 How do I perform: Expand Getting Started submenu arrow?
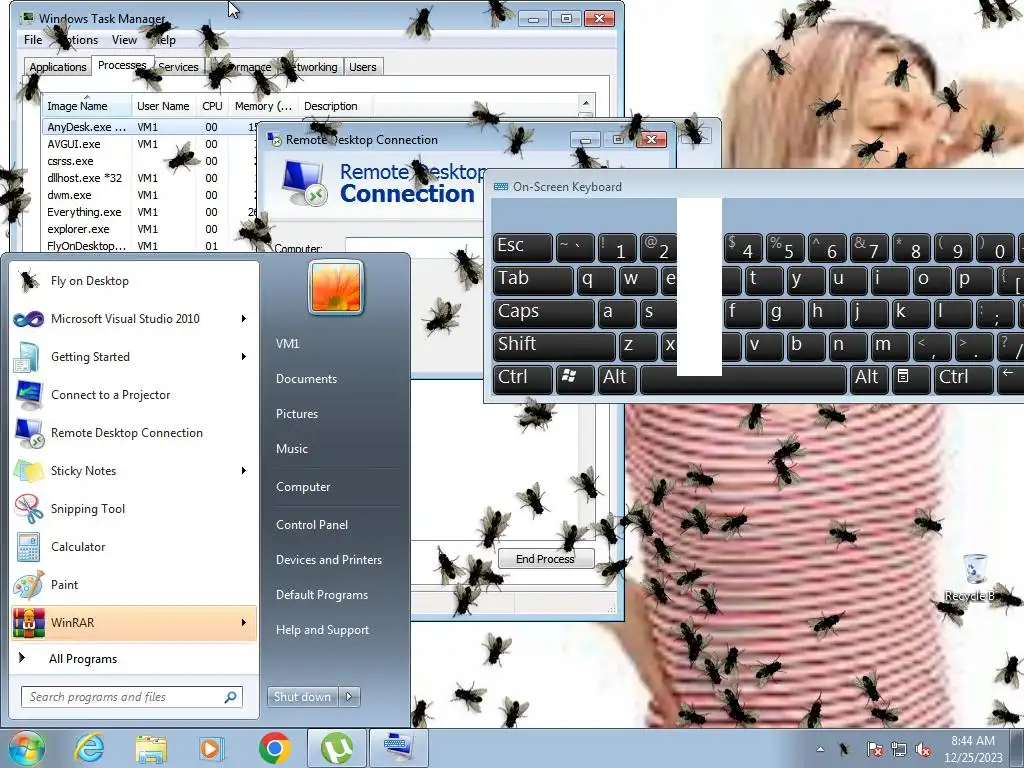coord(244,357)
